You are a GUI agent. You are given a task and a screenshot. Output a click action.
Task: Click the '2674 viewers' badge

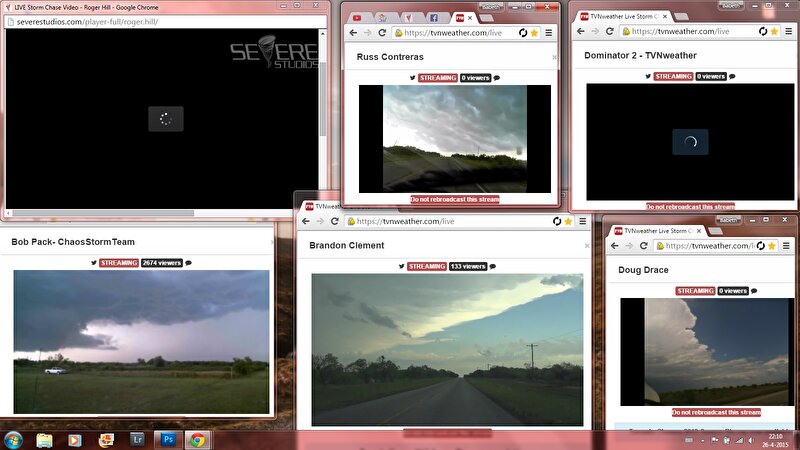click(162, 263)
